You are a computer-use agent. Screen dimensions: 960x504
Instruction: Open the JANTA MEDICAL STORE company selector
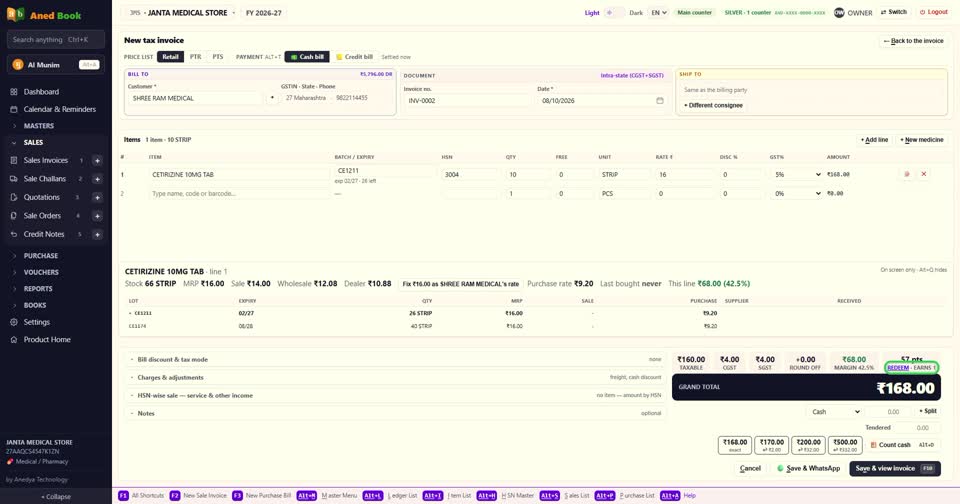181,13
